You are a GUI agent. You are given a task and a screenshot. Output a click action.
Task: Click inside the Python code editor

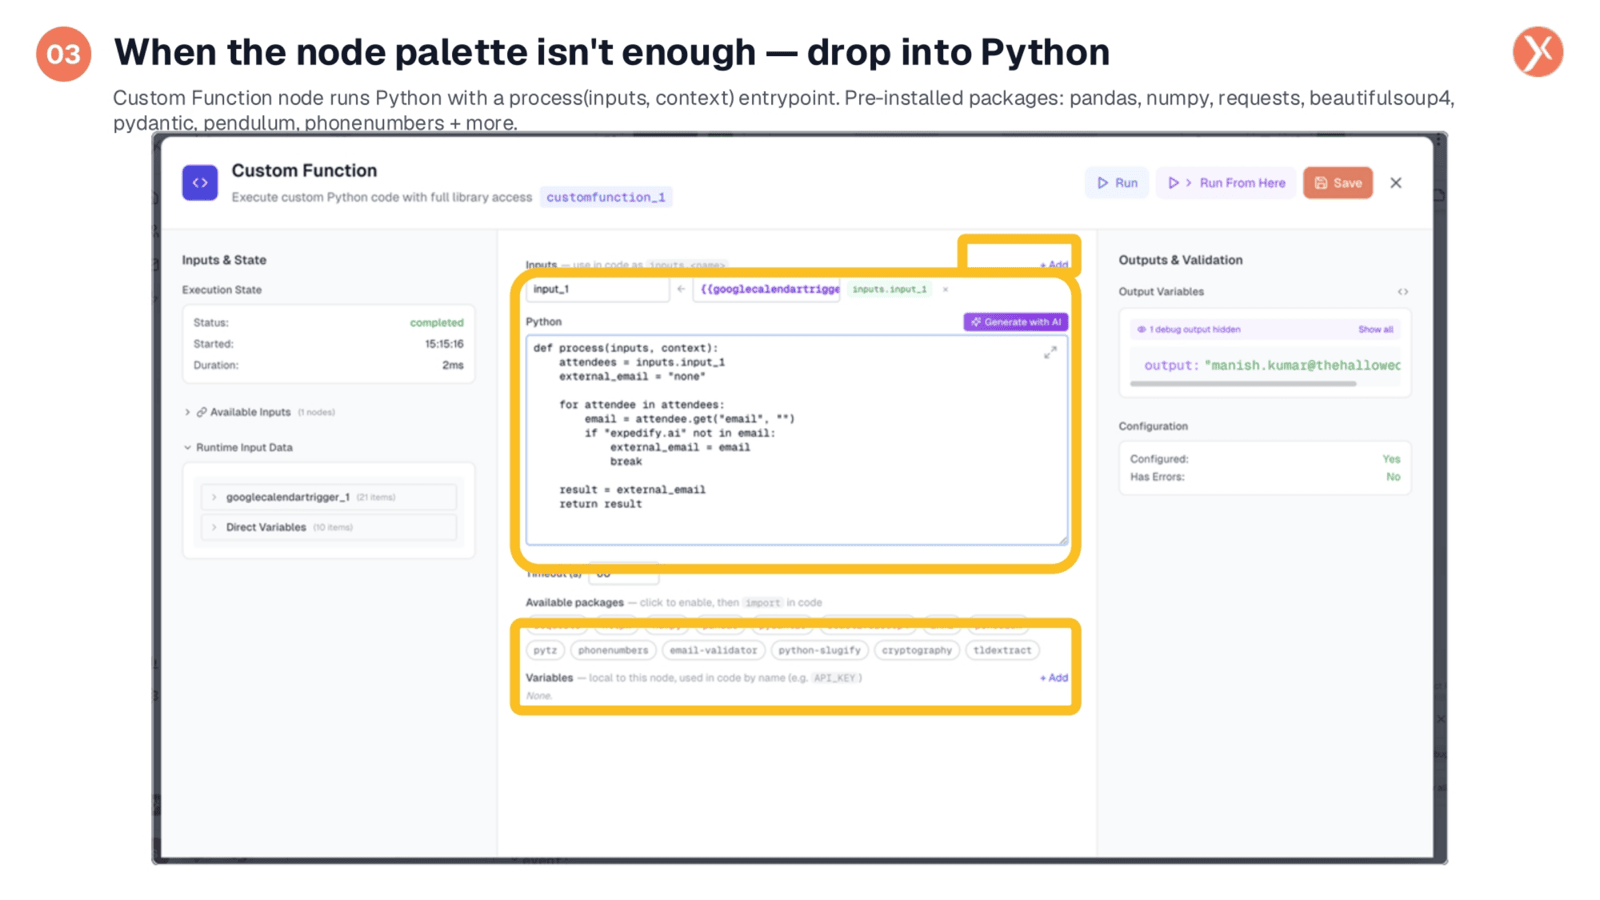pyautogui.click(x=797, y=440)
